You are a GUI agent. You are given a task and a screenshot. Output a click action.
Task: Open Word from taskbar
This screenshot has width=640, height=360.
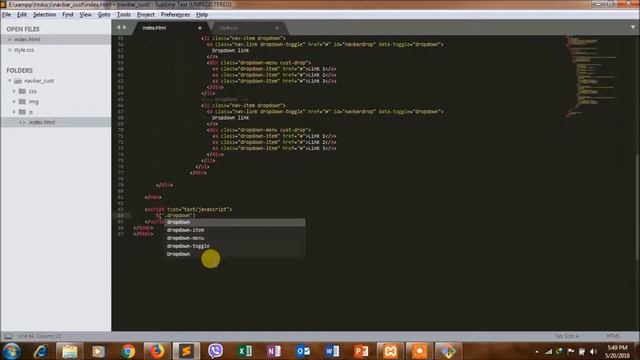[x=332, y=351]
